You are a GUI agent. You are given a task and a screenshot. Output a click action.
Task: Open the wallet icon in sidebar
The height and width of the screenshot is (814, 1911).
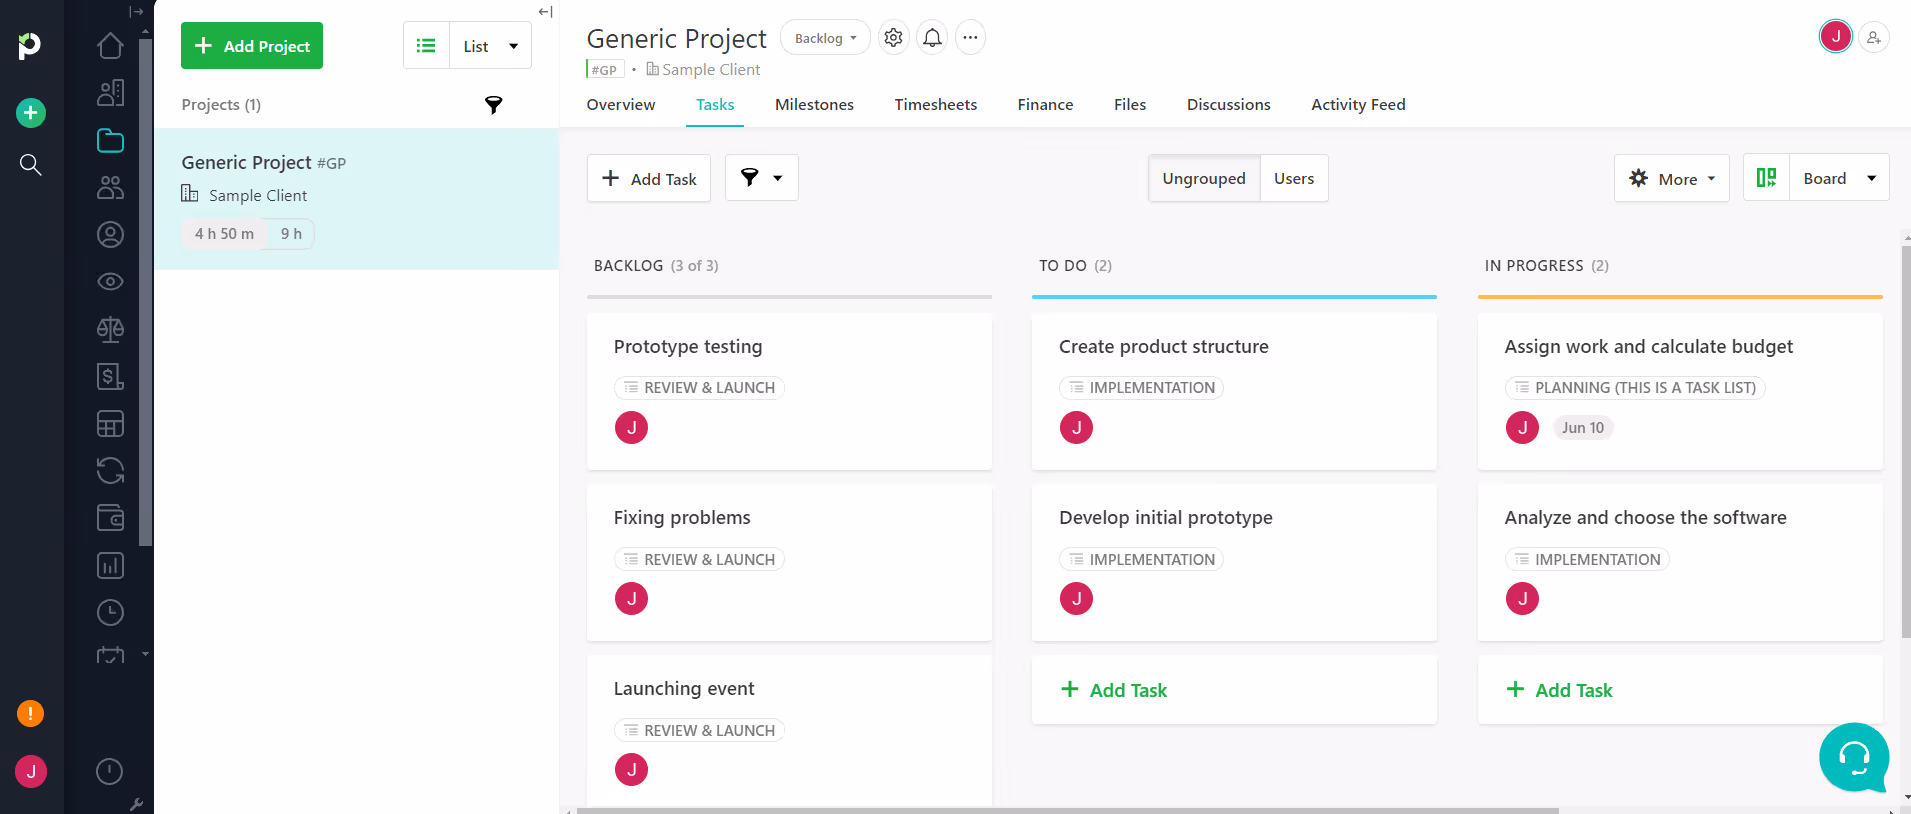pos(110,517)
